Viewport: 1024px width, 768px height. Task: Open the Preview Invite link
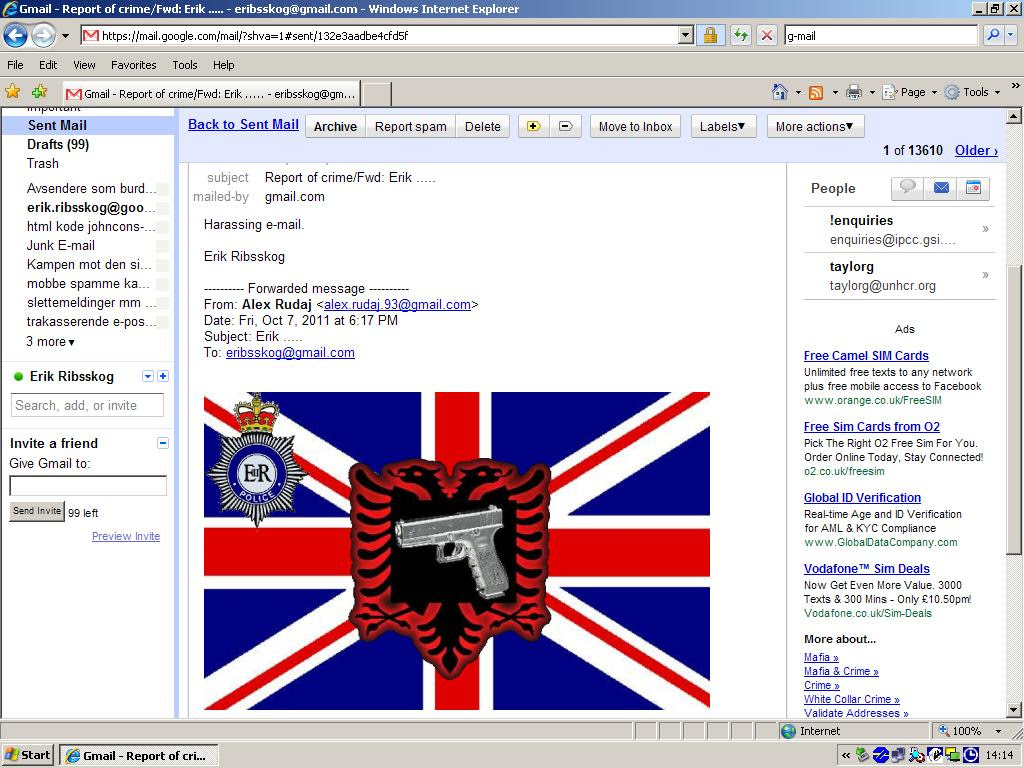pos(126,536)
